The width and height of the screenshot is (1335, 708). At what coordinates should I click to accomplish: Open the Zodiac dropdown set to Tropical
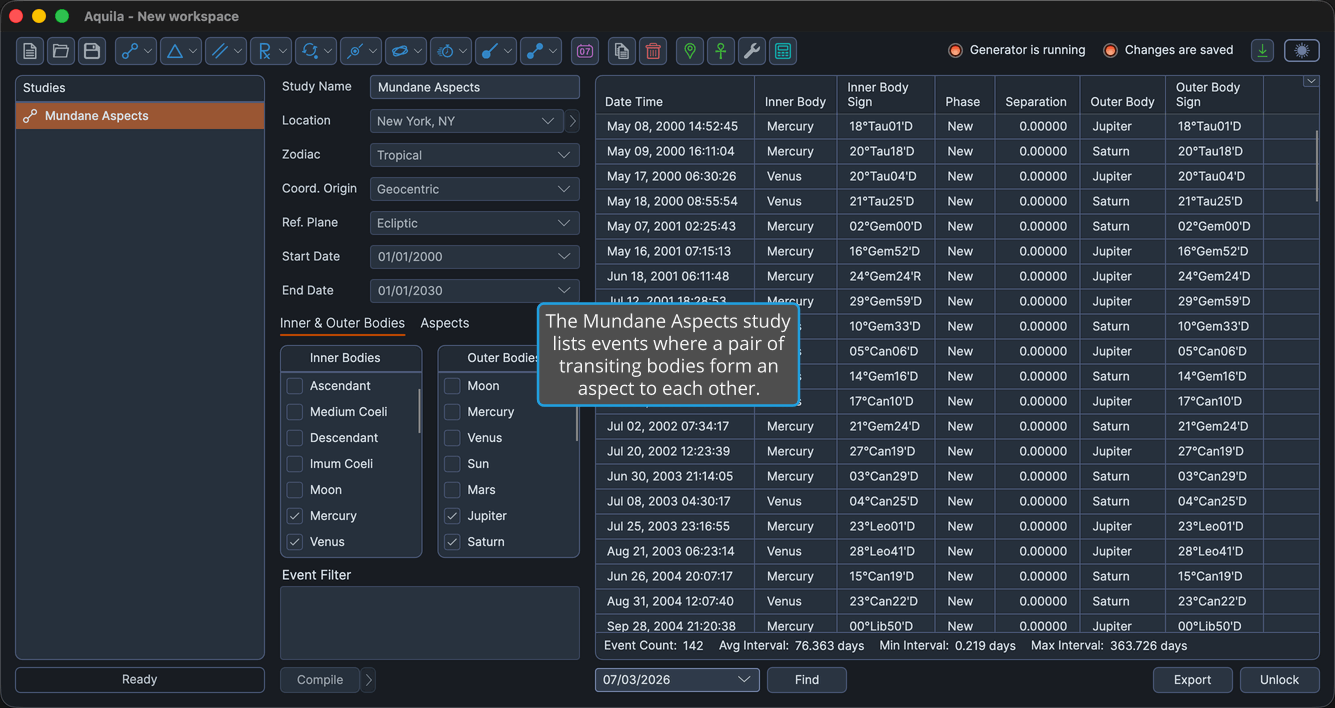click(x=475, y=155)
